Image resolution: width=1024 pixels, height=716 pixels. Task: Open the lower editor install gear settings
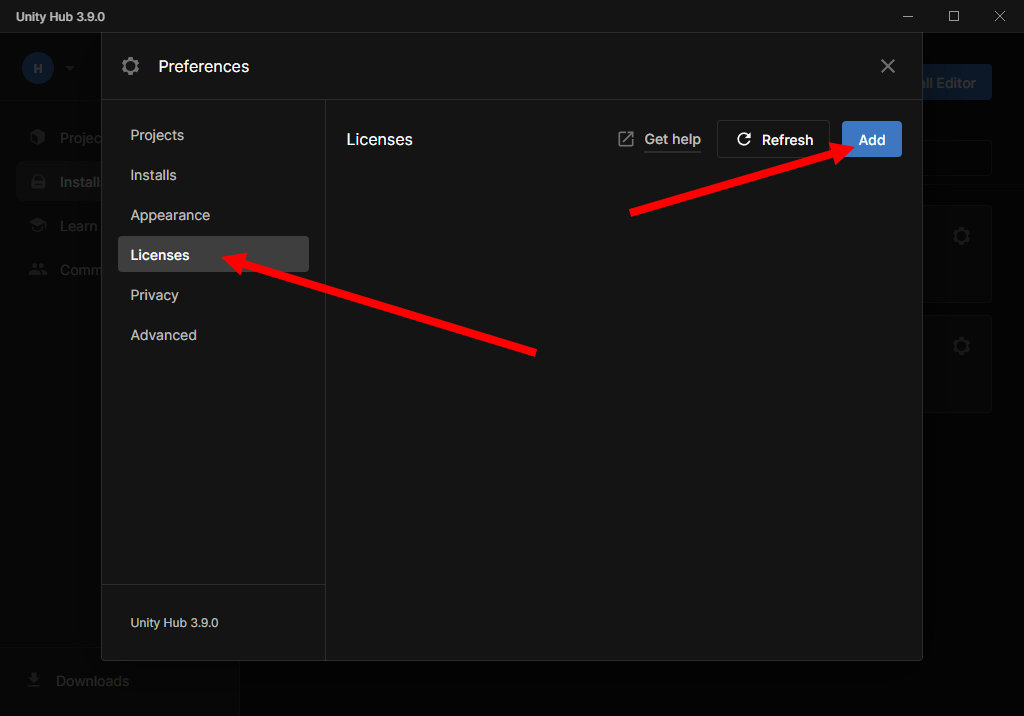point(961,346)
